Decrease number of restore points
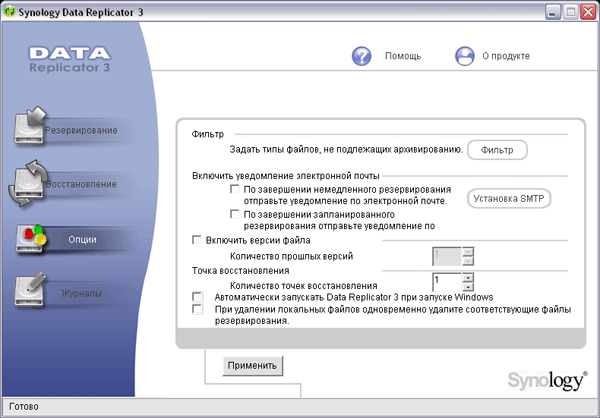This screenshot has height=418, width=600. (468, 287)
